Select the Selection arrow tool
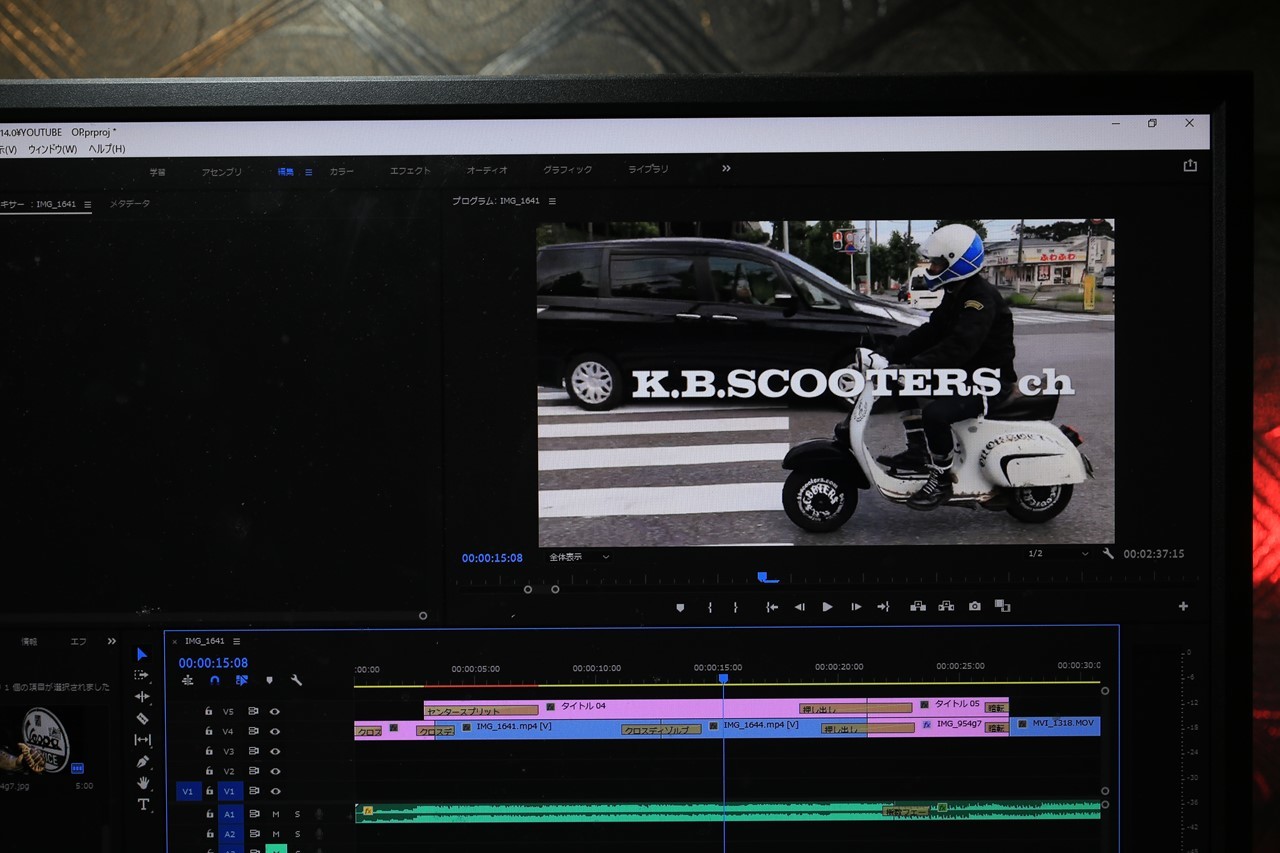Image resolution: width=1280 pixels, height=853 pixels. tap(142, 654)
